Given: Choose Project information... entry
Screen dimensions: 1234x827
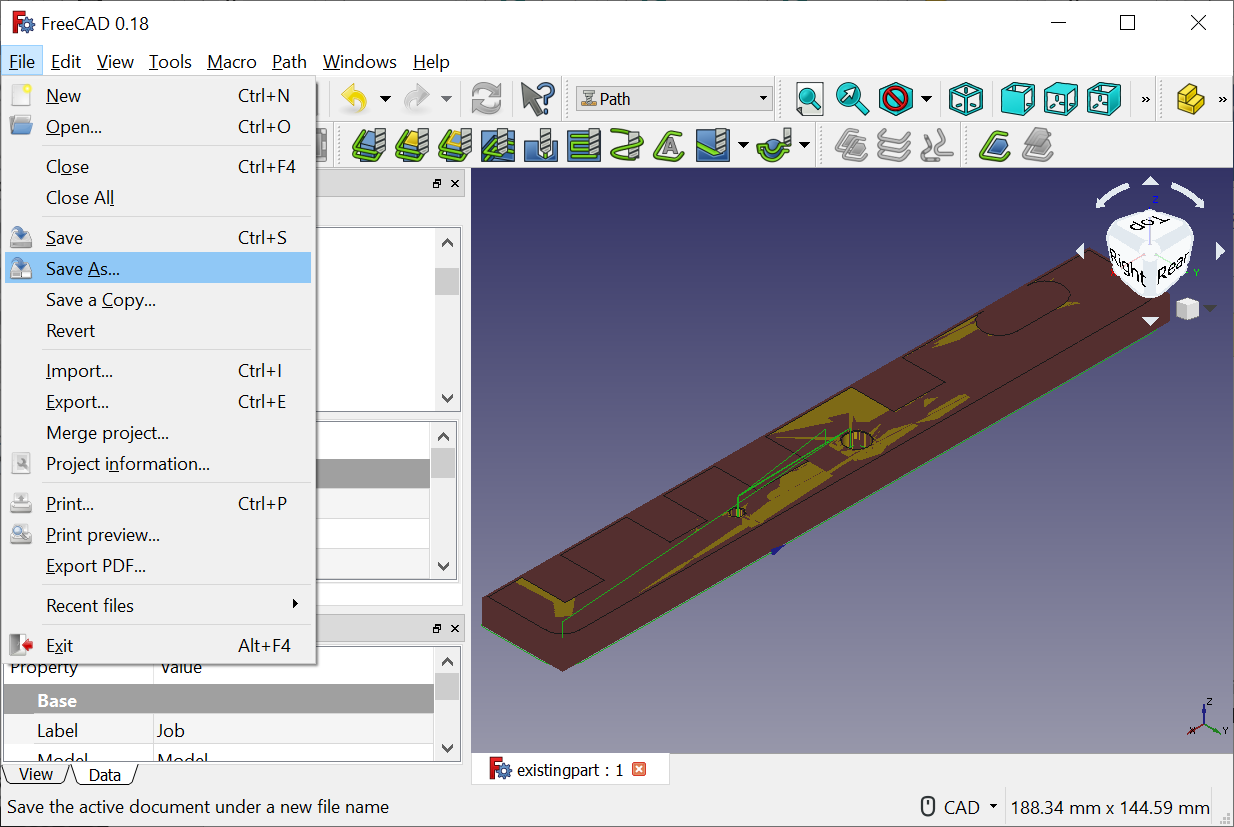Looking at the screenshot, I should 158,464.
